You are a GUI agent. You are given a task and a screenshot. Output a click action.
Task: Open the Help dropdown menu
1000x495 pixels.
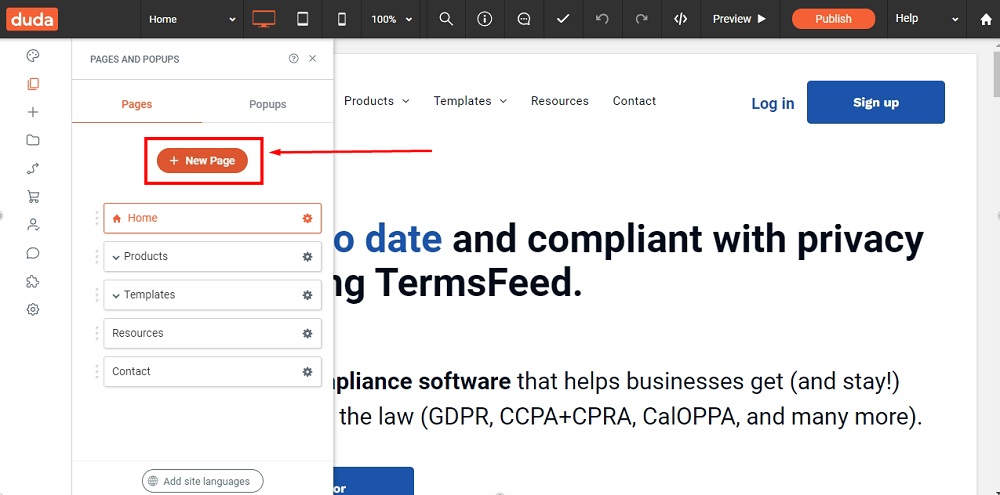[x=927, y=19]
